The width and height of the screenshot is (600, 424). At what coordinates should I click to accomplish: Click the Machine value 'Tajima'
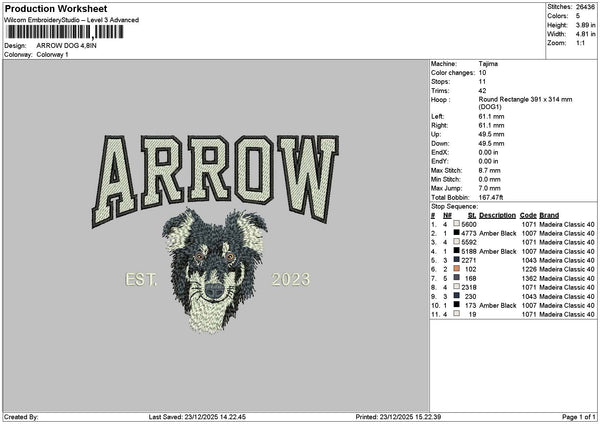pos(488,64)
